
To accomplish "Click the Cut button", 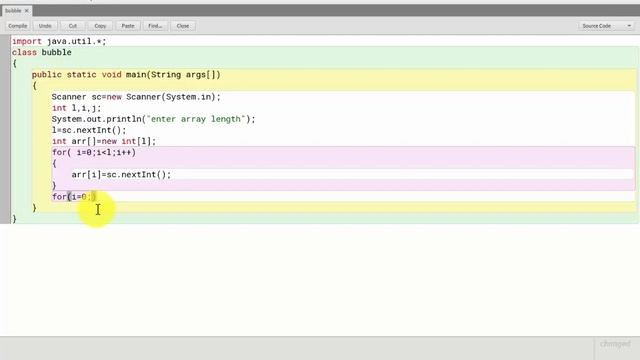I will click(x=73, y=26).
